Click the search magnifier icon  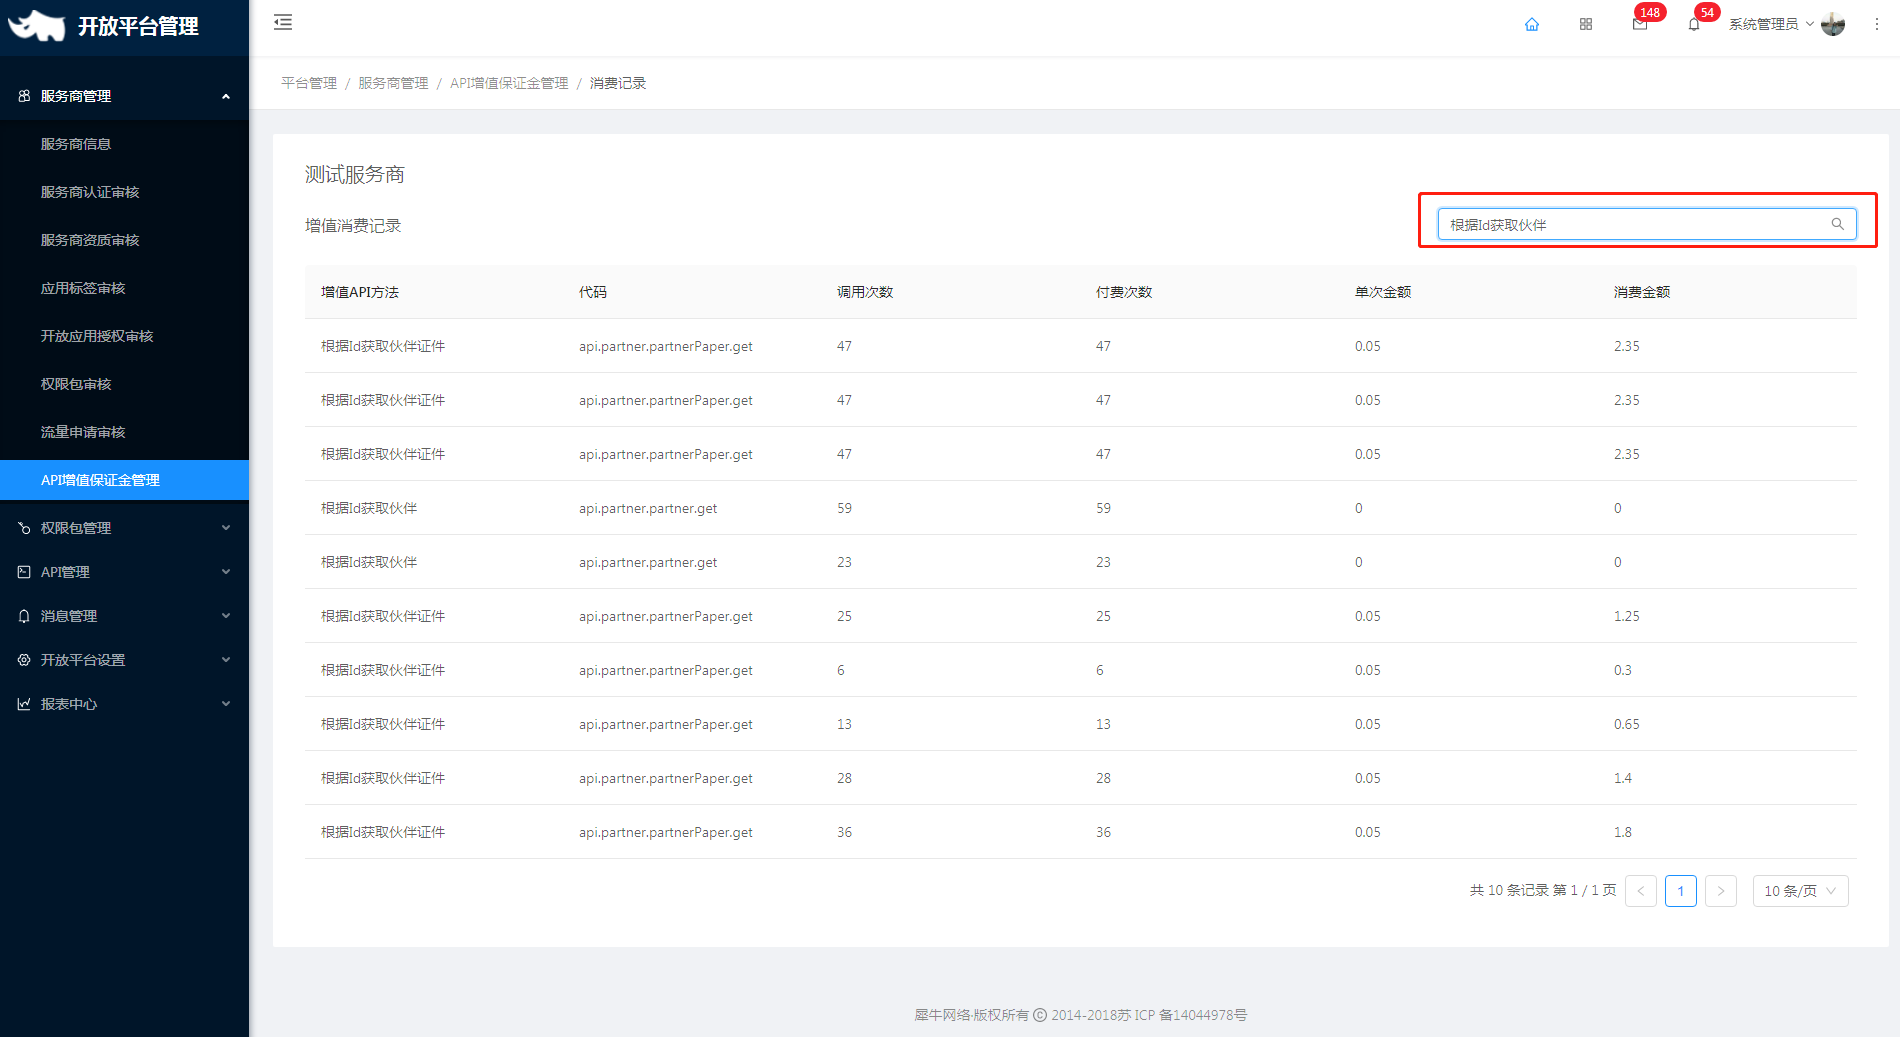[x=1838, y=224]
